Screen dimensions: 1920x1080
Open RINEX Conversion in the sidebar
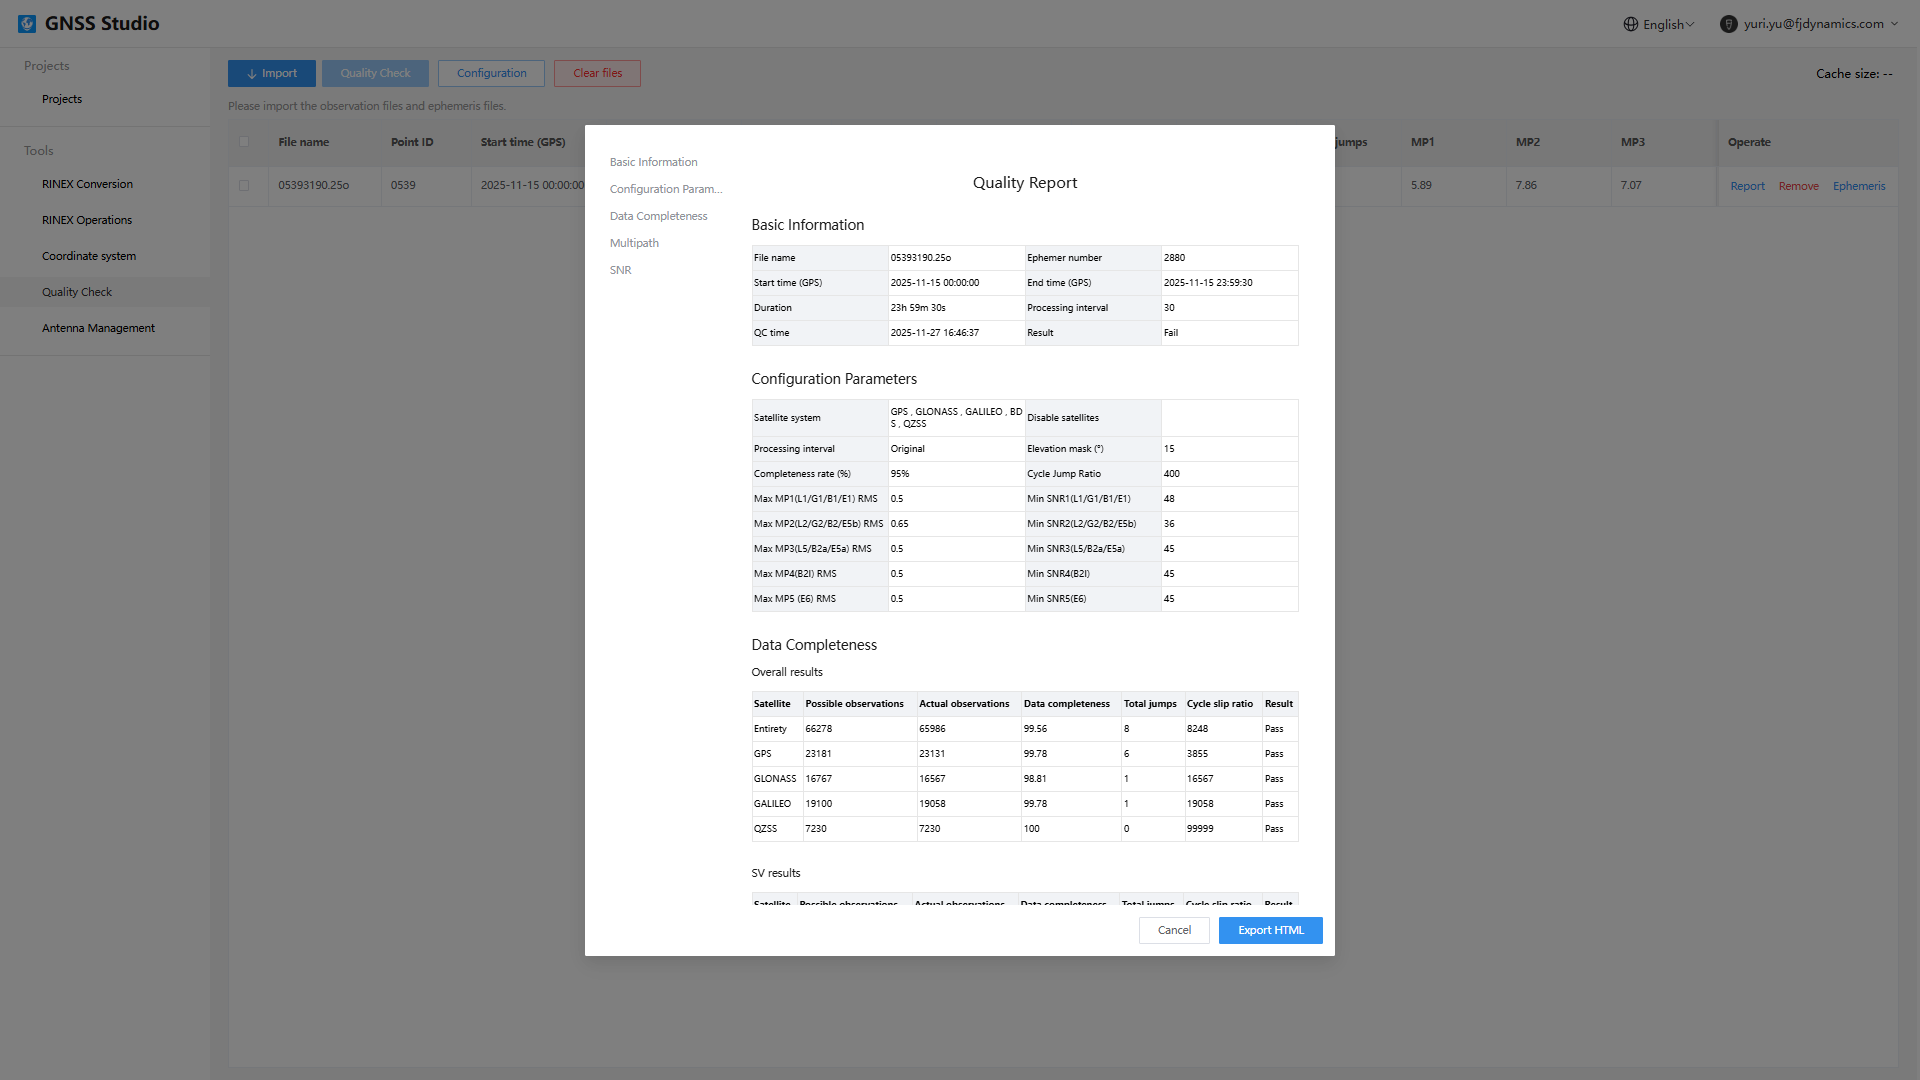pos(87,184)
